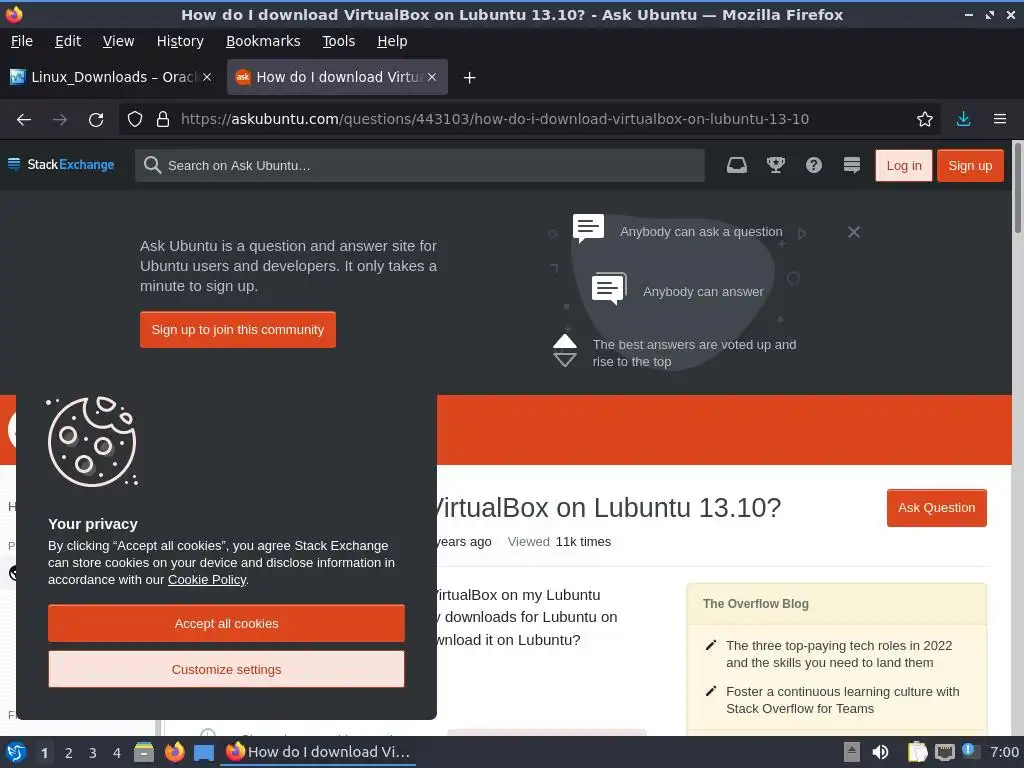
Task: Open the Stack Exchange inbox icon
Action: coord(737,165)
